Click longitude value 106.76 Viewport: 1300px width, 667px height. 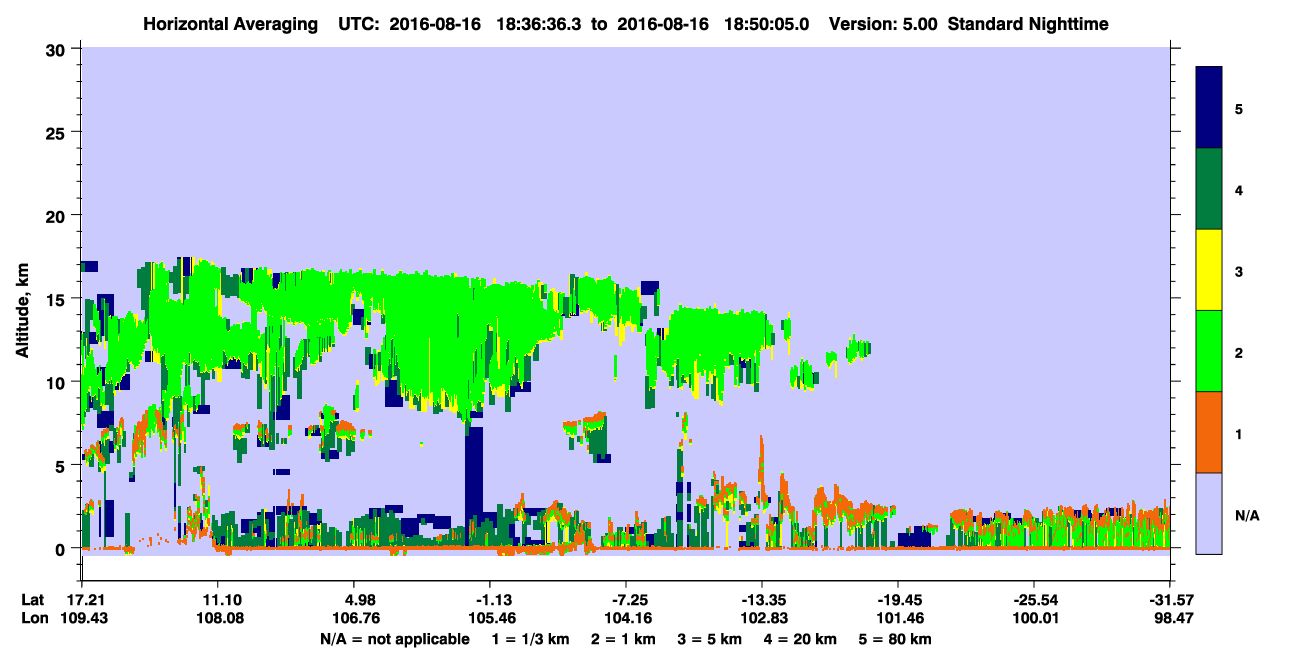pos(354,619)
